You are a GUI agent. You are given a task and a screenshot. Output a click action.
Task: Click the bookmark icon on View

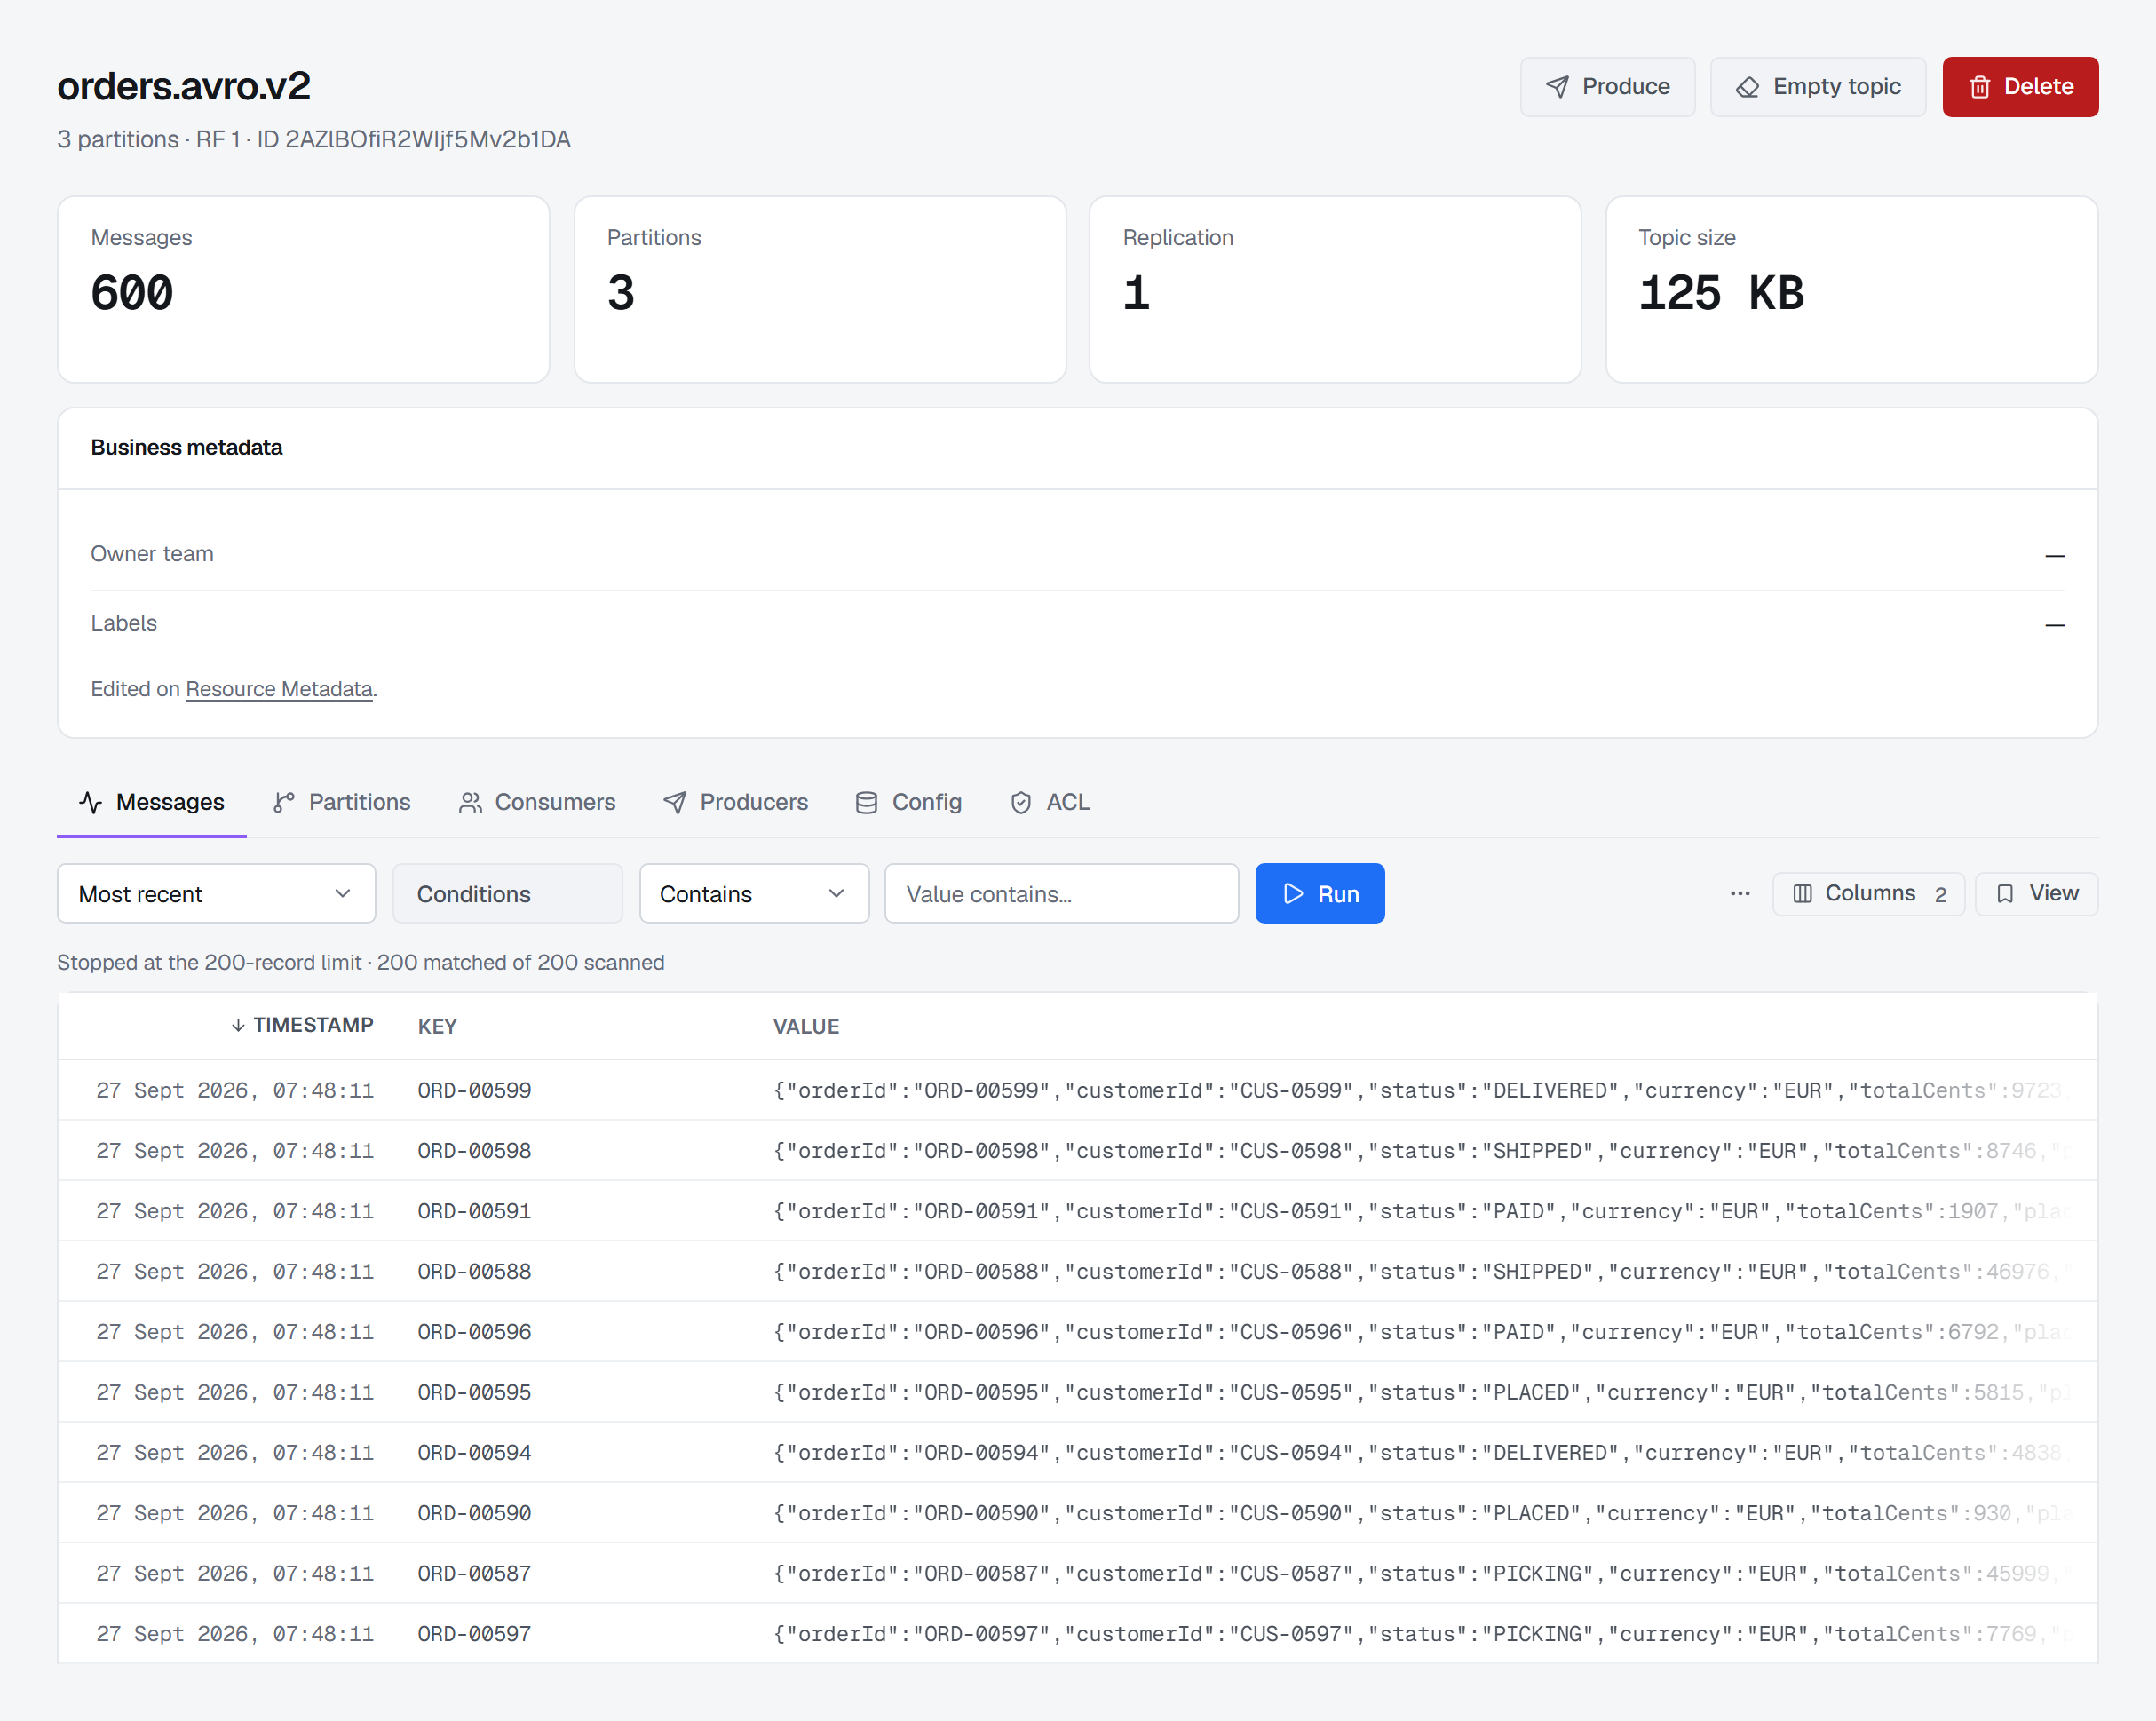point(2005,893)
